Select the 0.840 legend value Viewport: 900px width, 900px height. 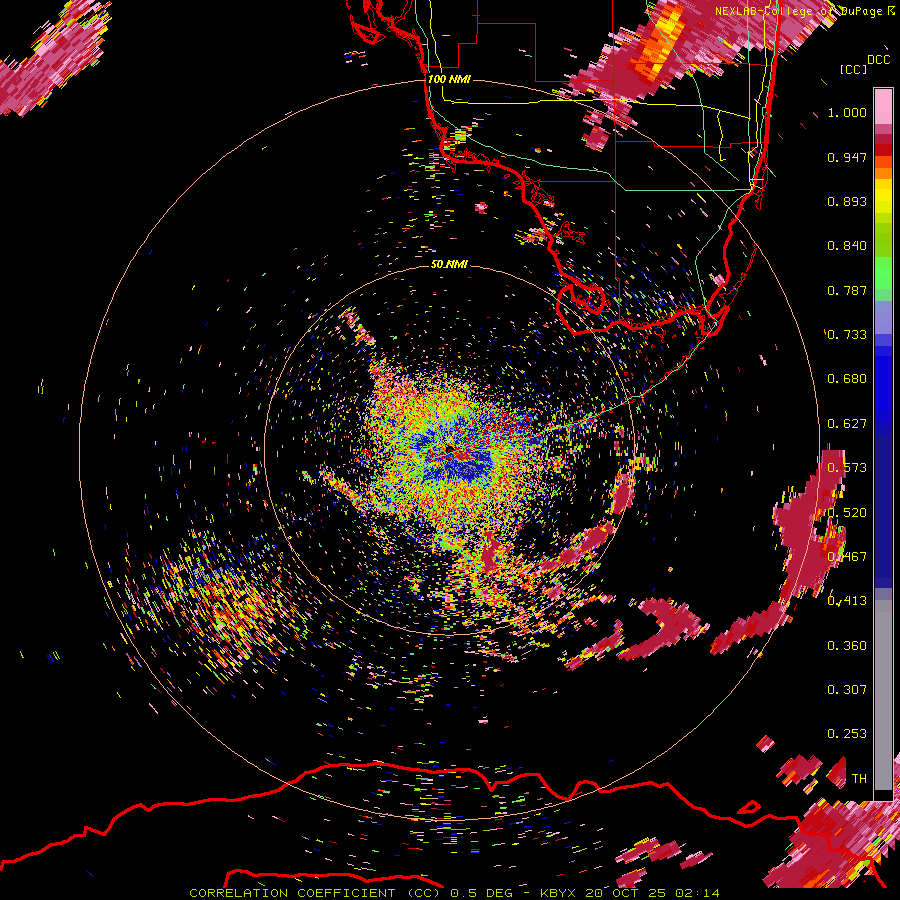(847, 246)
